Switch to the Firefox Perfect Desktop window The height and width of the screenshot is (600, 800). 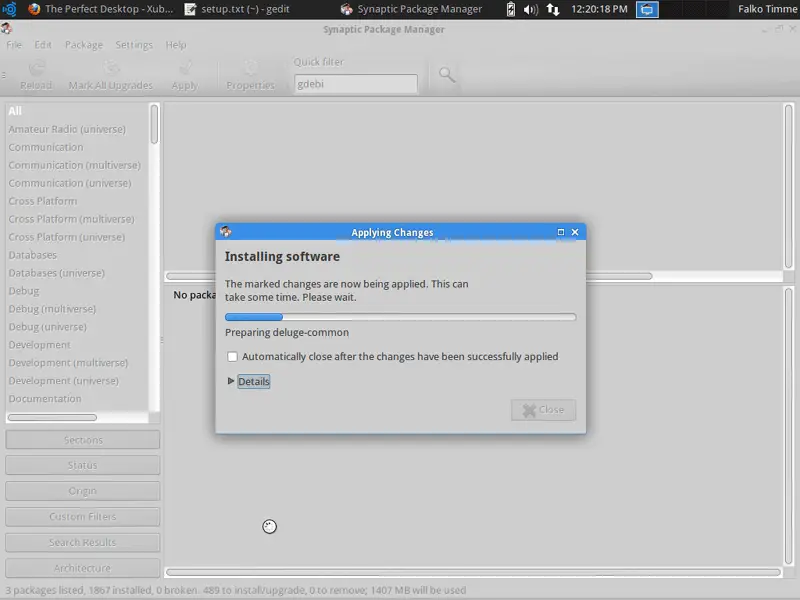tap(101, 9)
